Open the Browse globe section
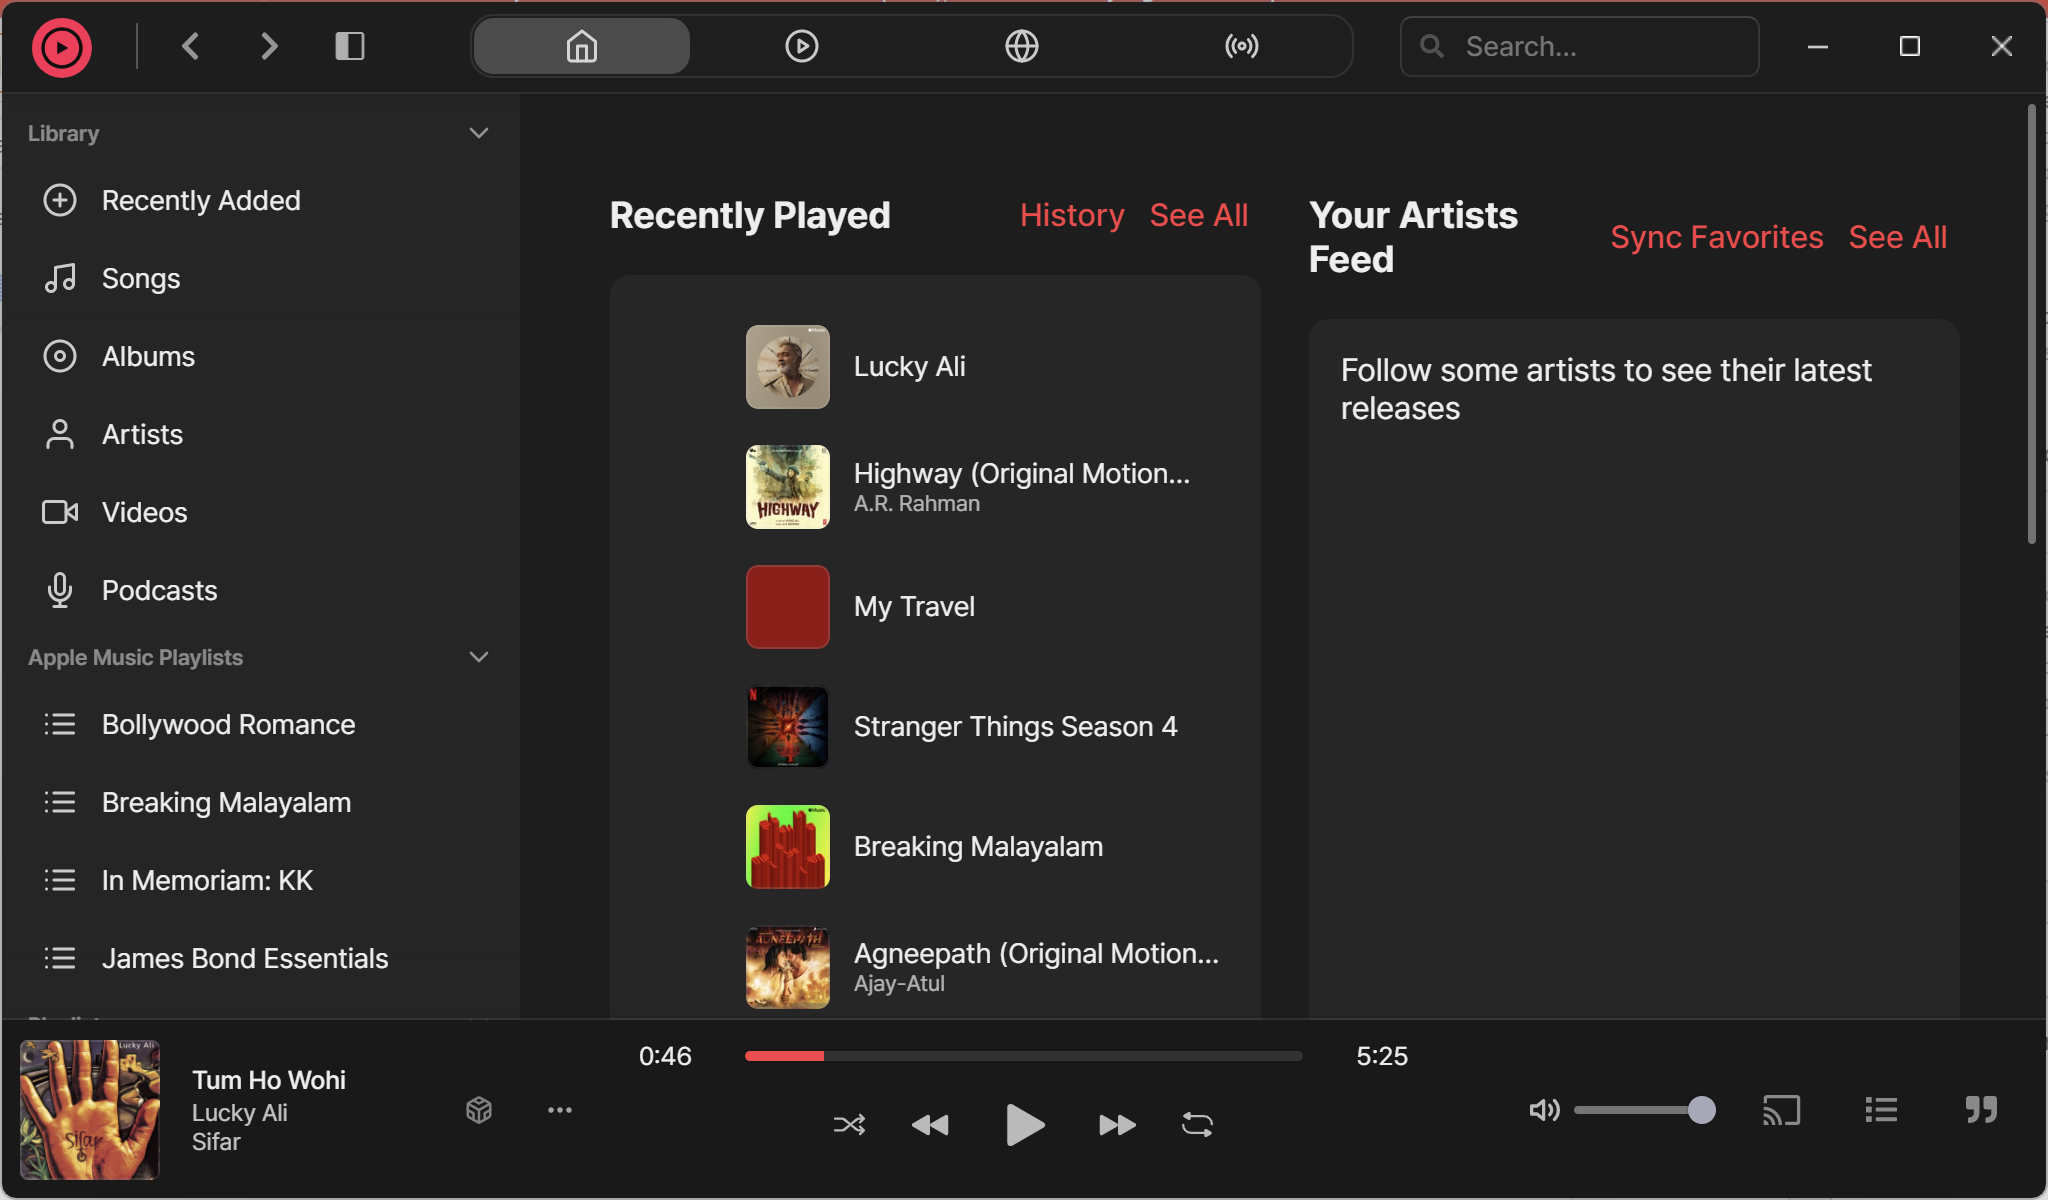 pyautogui.click(x=1021, y=45)
